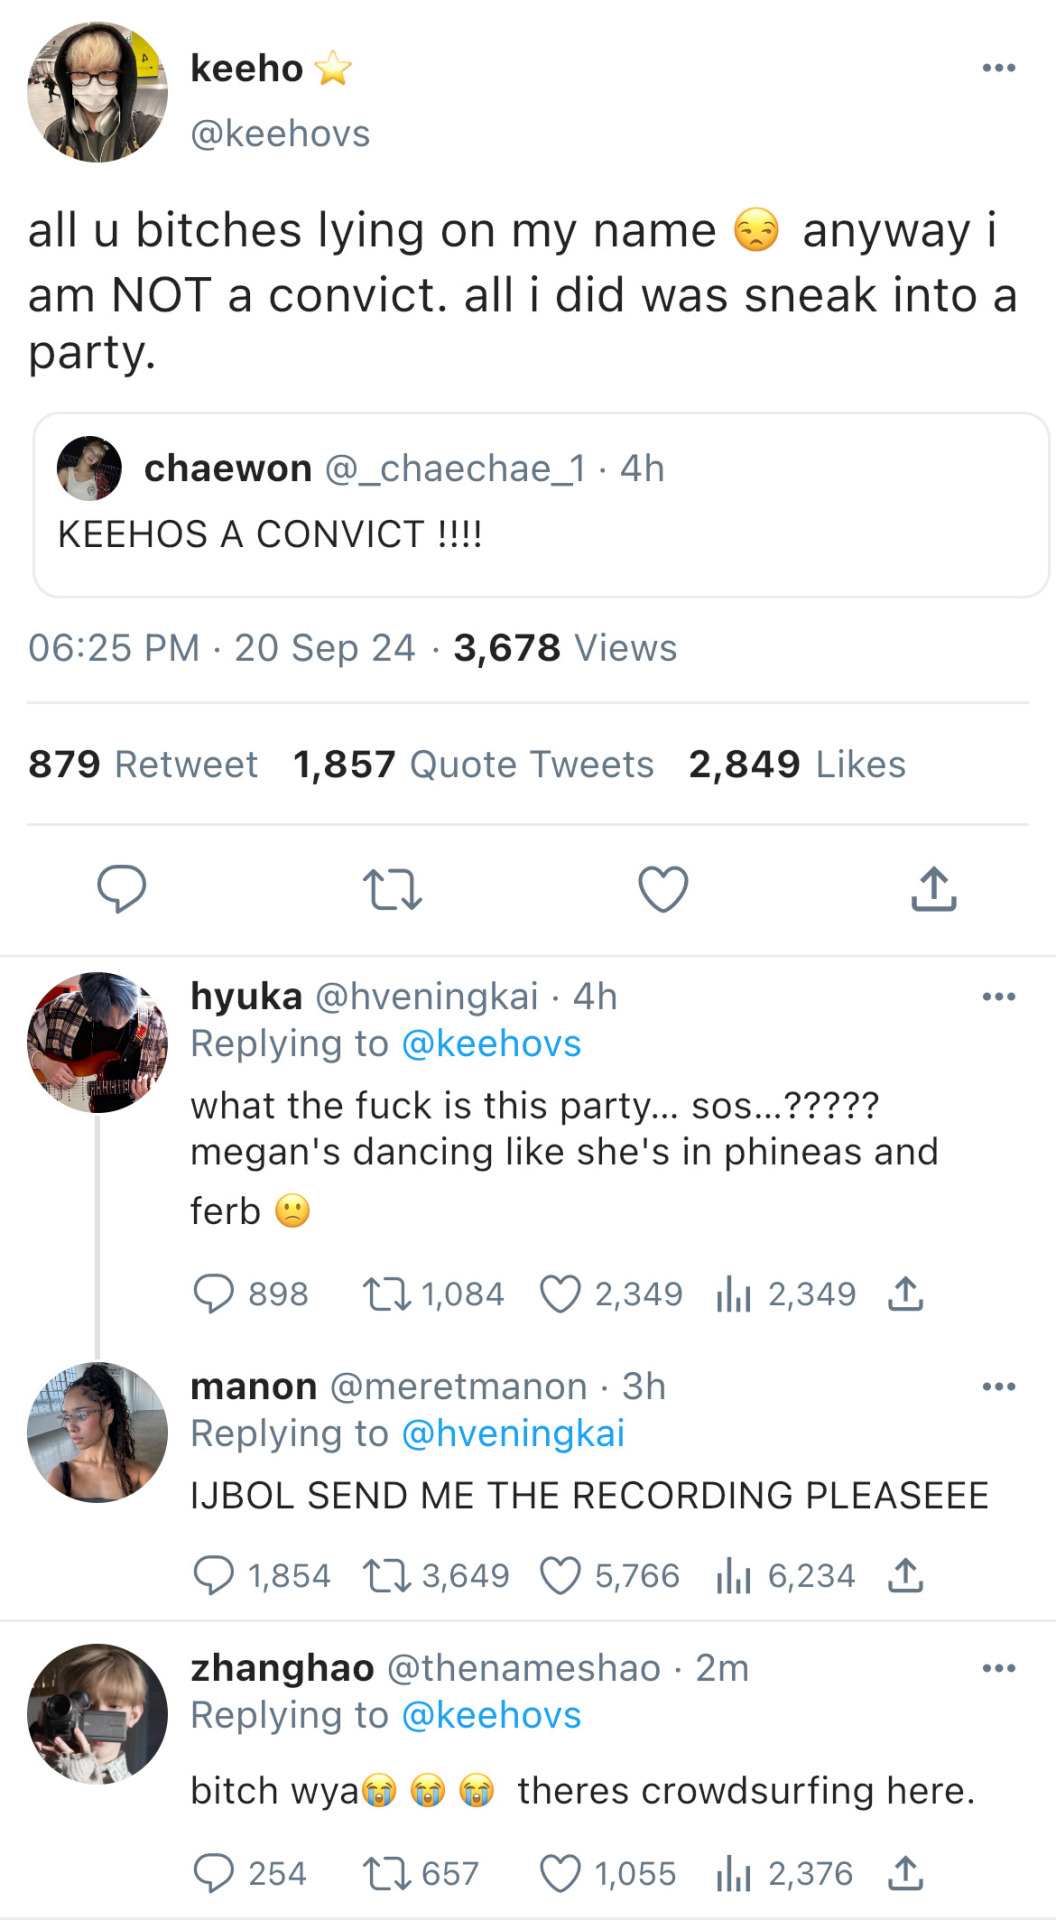The height and width of the screenshot is (1920, 1056).
Task: Retweet manon's IJBOL reply
Action: 386,1576
